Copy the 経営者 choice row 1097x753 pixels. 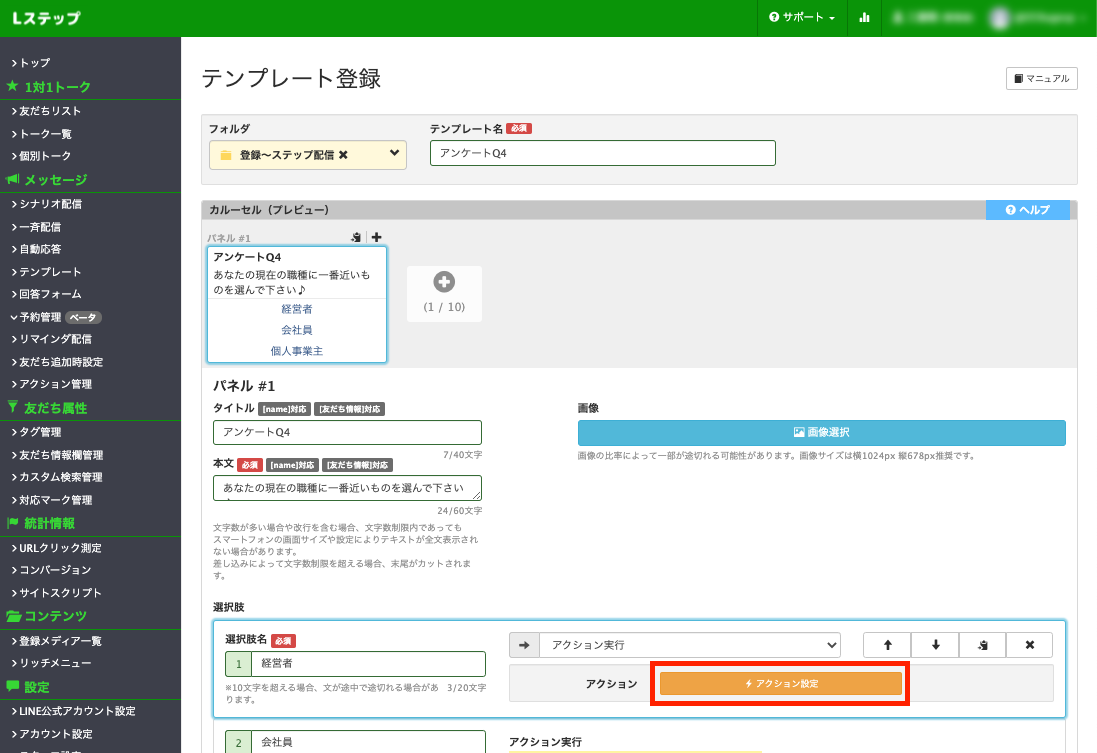(982, 645)
